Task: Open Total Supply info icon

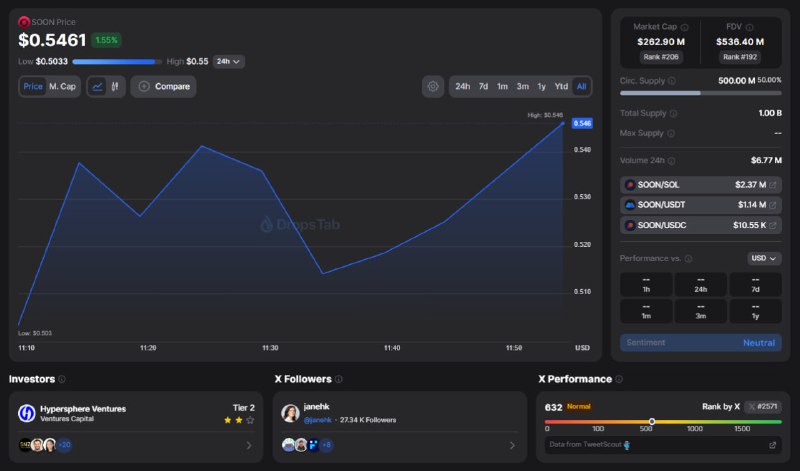Action: point(673,113)
